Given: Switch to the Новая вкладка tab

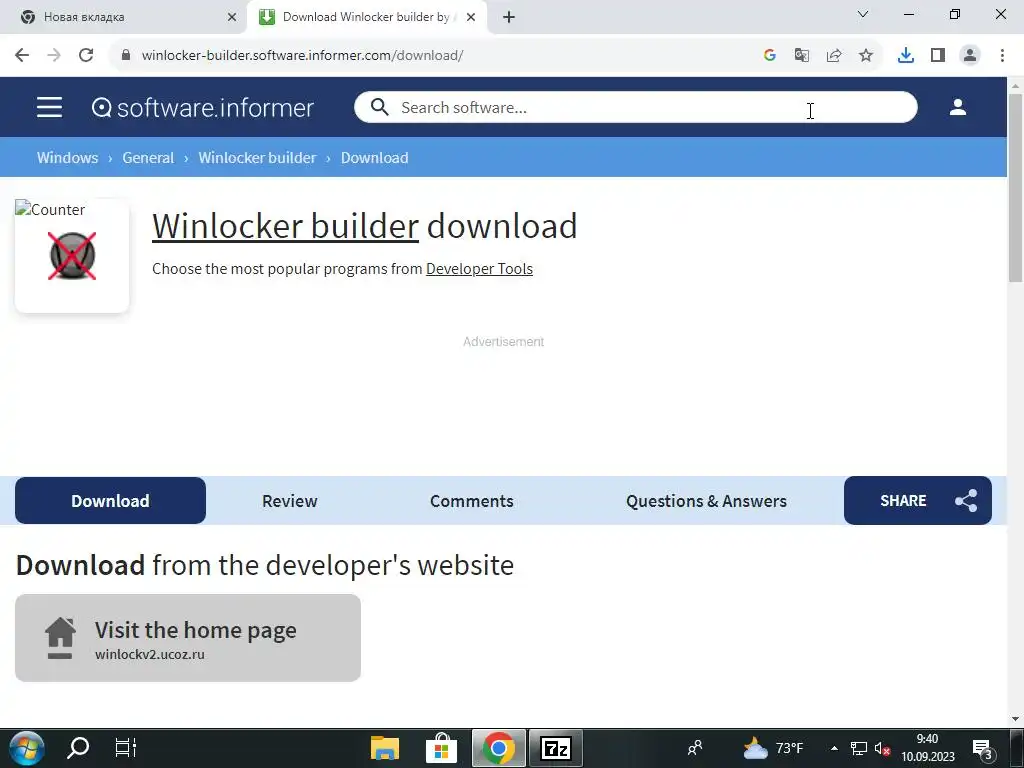Looking at the screenshot, I should 124,17.
